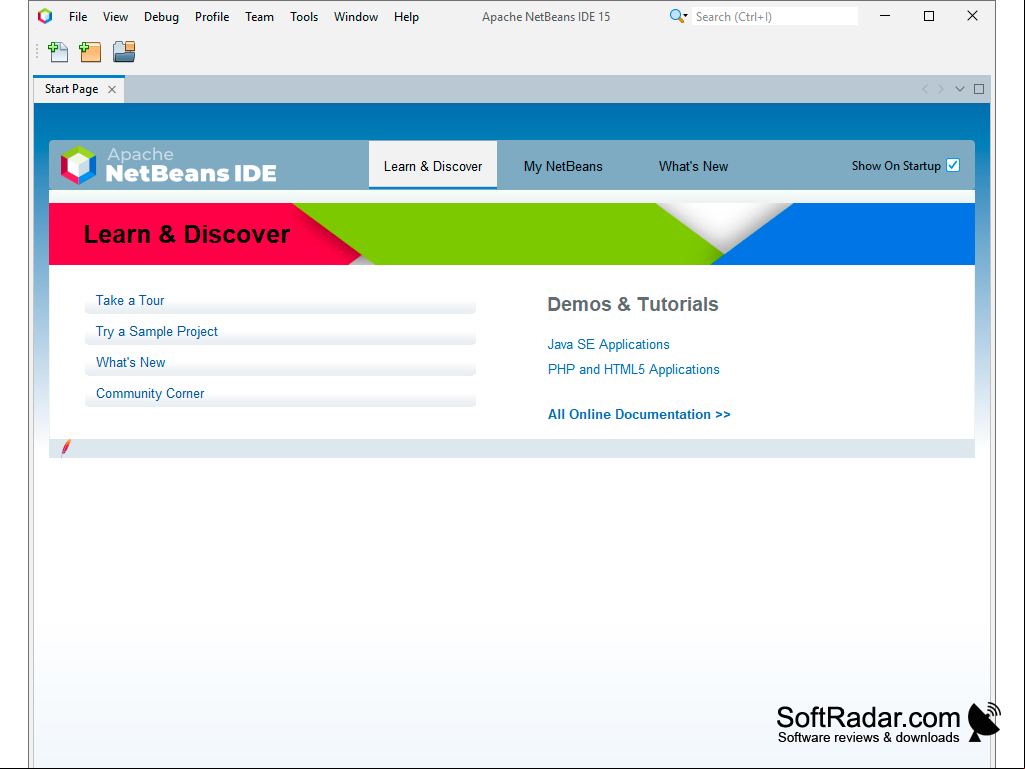Image resolution: width=1025 pixels, height=769 pixels.
Task: Click the NetBeans logo in the title bar
Action: point(45,16)
